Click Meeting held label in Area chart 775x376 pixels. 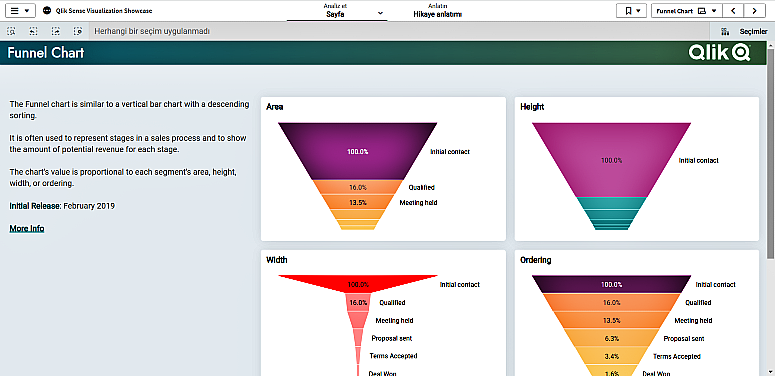tap(418, 202)
